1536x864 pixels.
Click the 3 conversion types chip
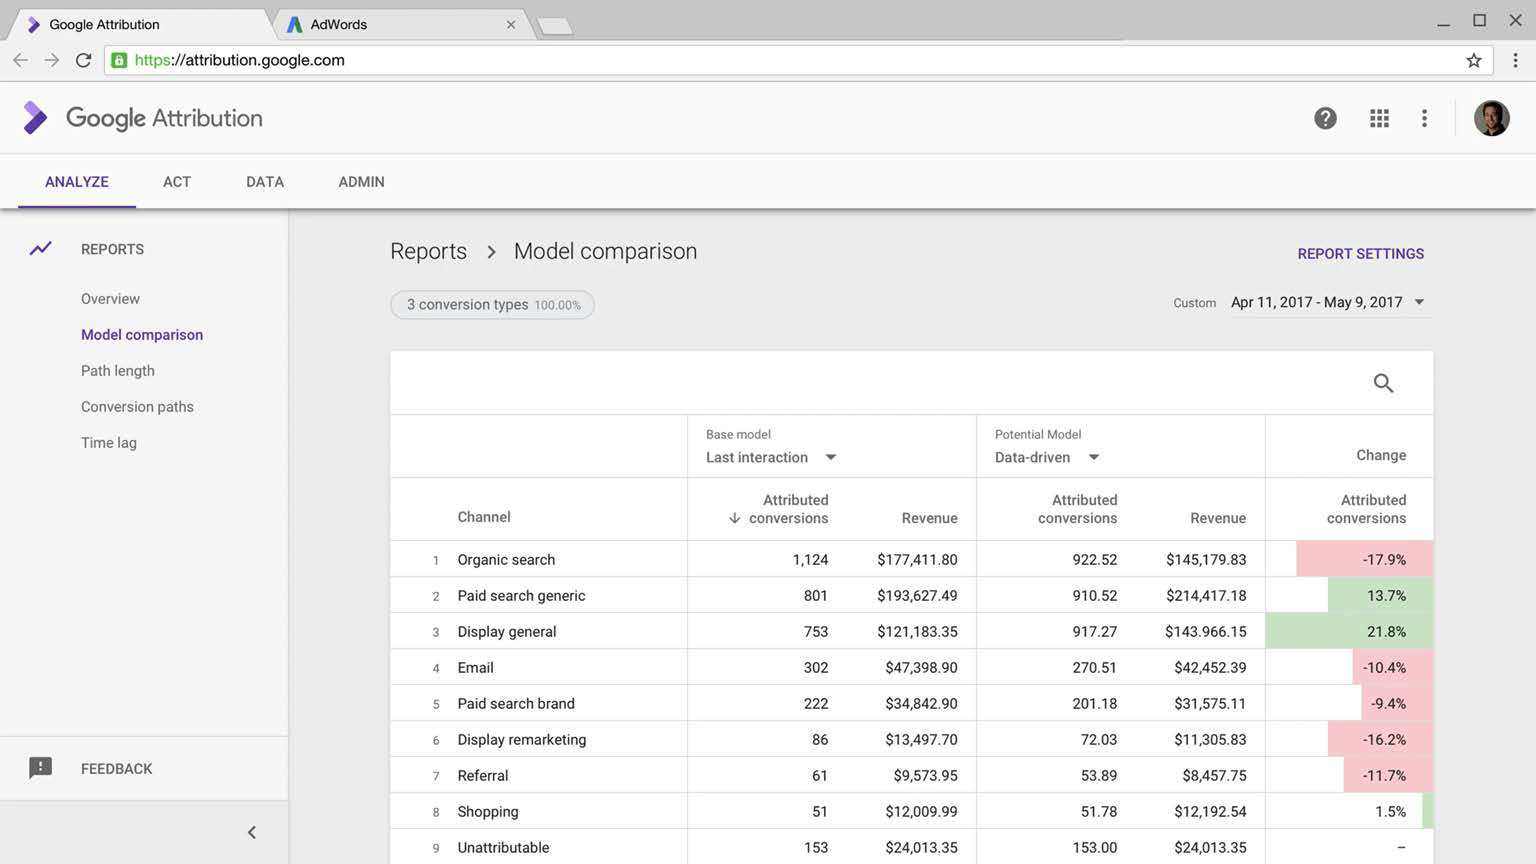(x=492, y=304)
